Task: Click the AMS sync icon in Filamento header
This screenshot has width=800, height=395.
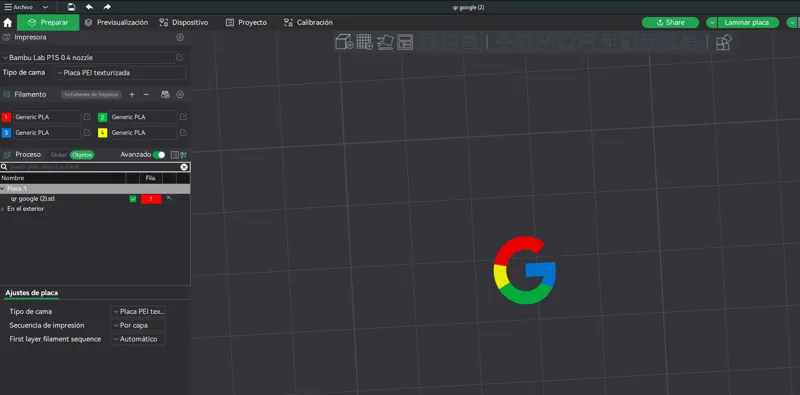Action: (x=165, y=94)
